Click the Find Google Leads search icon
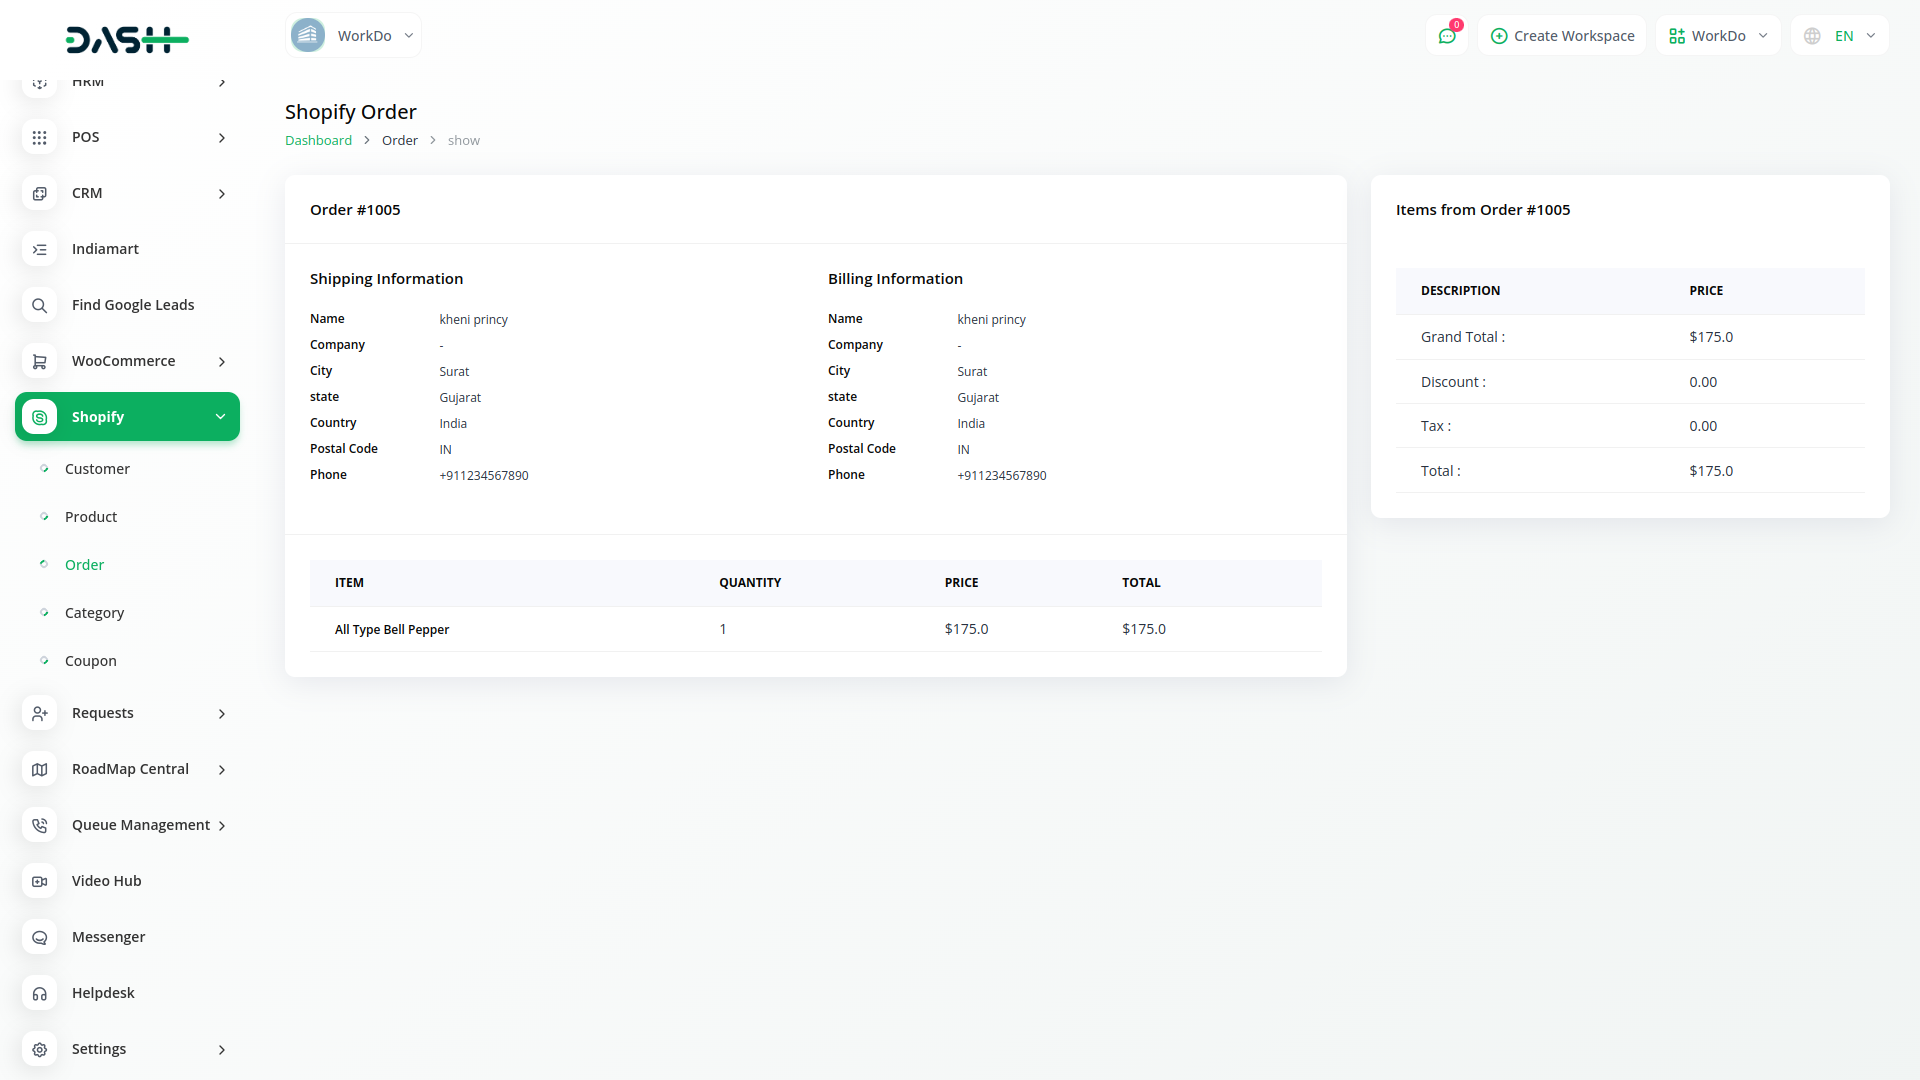Screen dimensions: 1920x1080 coord(39,305)
